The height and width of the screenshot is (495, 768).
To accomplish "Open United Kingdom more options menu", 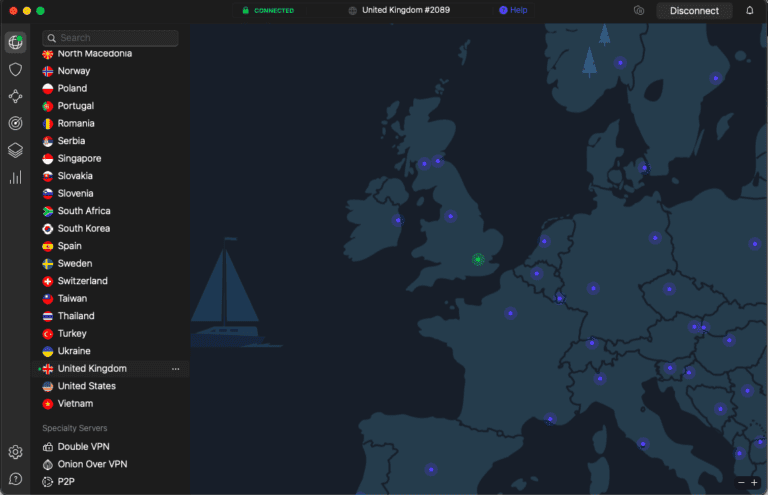I will 176,369.
